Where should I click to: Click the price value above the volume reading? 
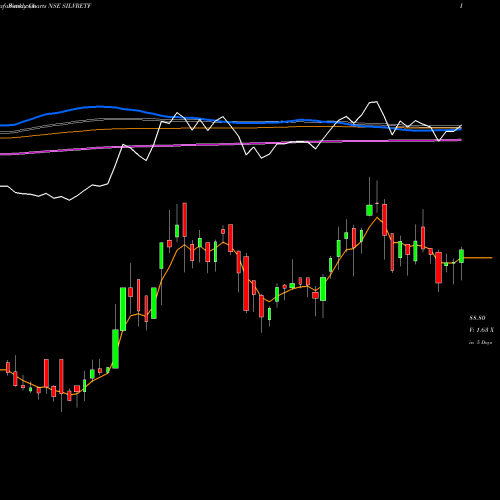(477, 318)
